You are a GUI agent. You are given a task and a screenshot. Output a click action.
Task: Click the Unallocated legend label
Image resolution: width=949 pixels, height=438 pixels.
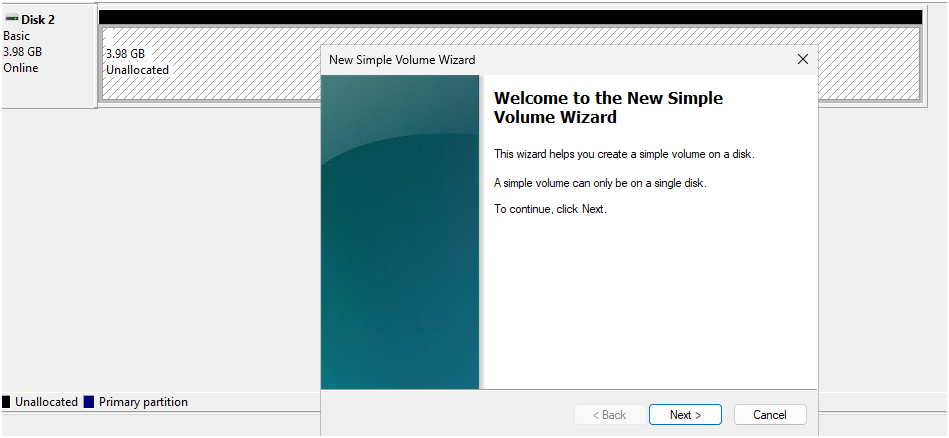46,402
